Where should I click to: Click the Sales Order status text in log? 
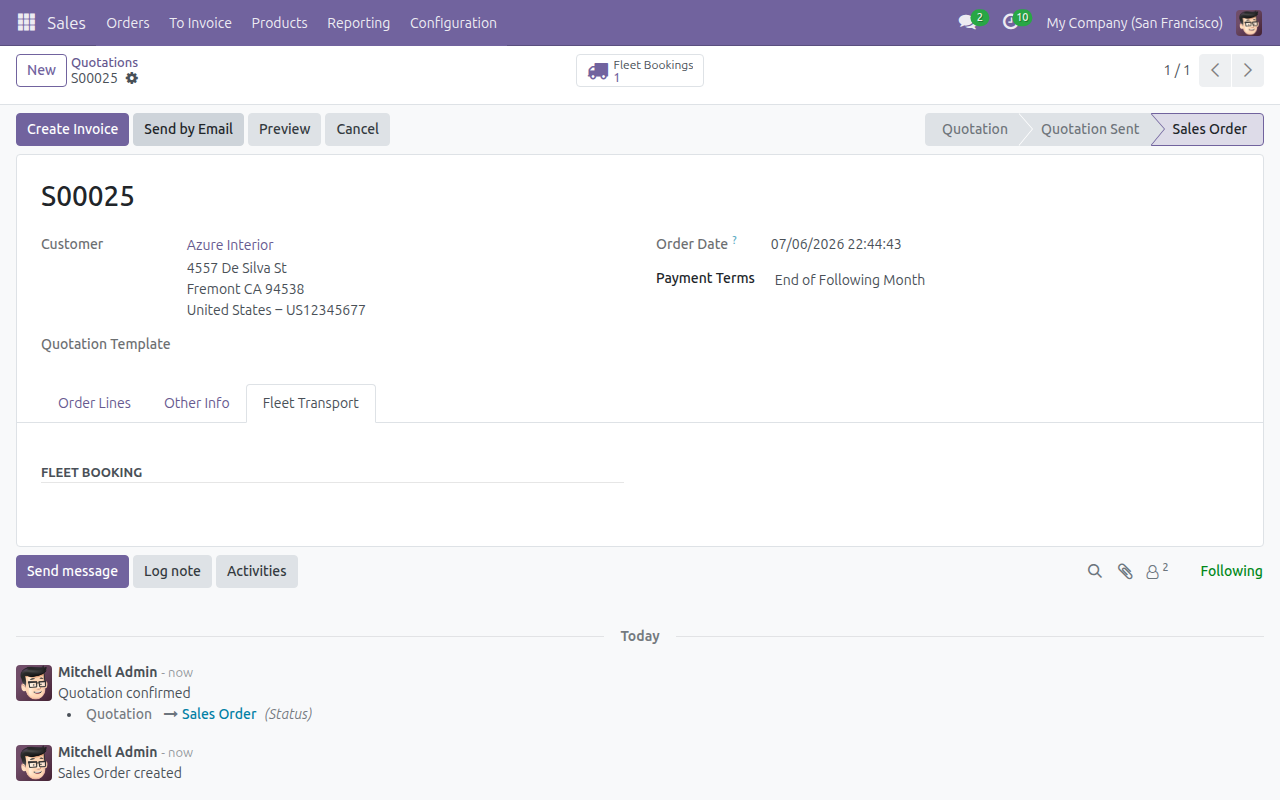pos(219,714)
